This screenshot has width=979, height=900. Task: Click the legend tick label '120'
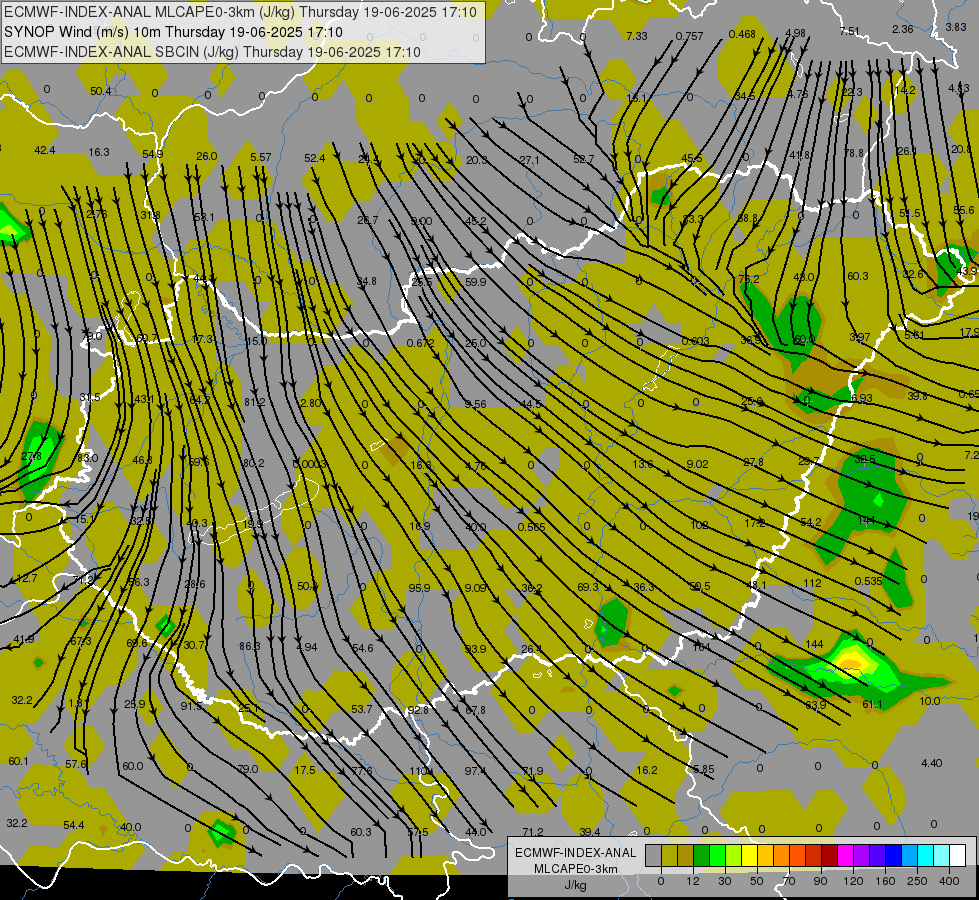coord(854,881)
